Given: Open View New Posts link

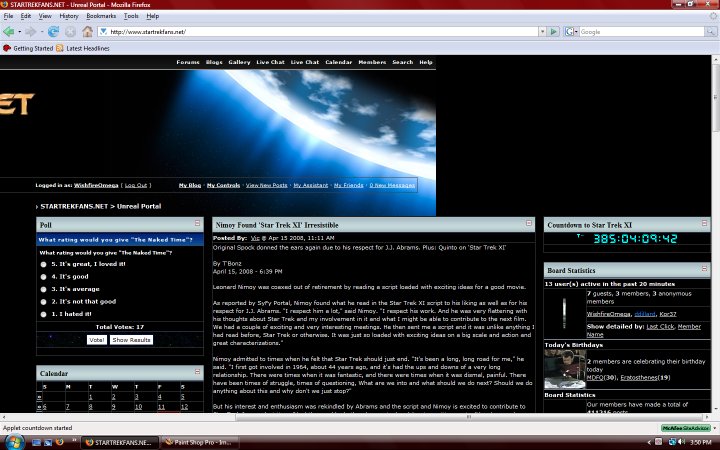Looking at the screenshot, I should (266, 185).
